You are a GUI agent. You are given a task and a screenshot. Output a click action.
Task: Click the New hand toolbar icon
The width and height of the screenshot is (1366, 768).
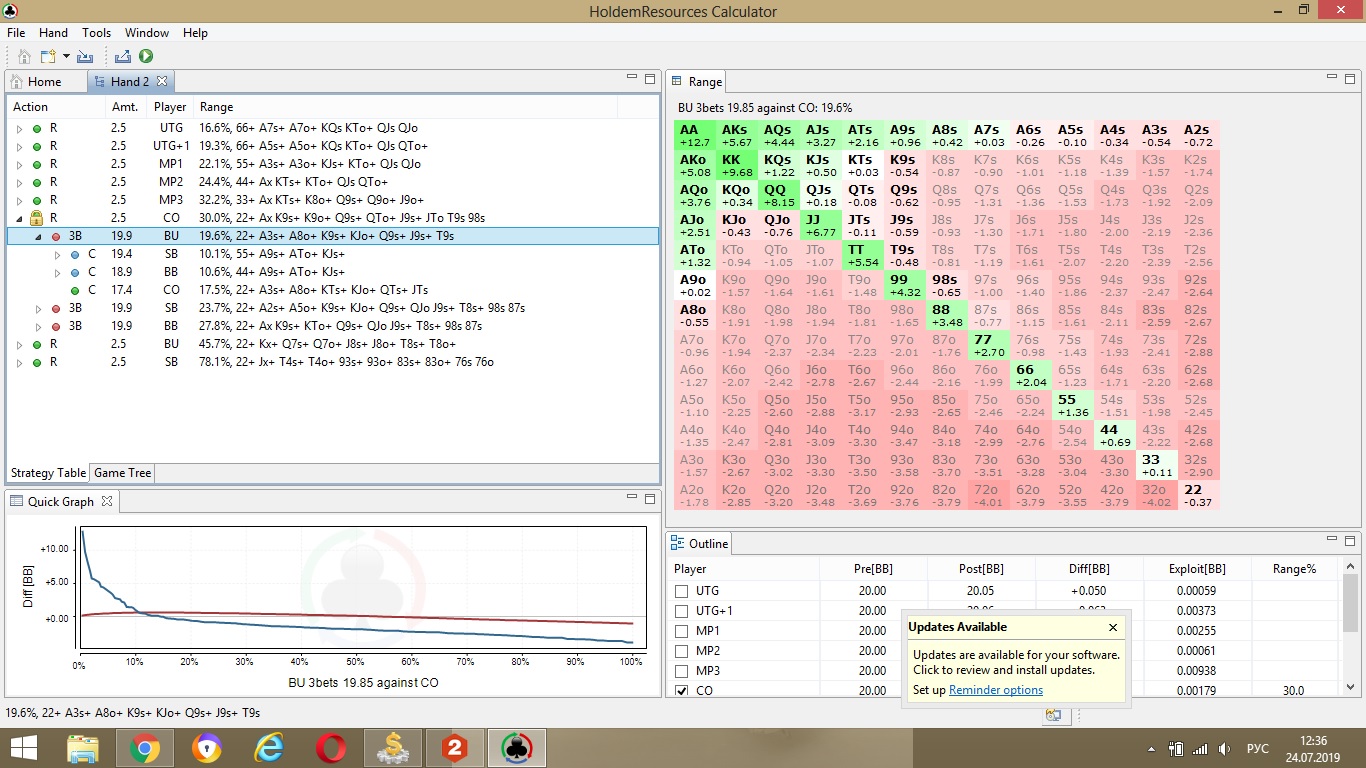[x=47, y=57]
